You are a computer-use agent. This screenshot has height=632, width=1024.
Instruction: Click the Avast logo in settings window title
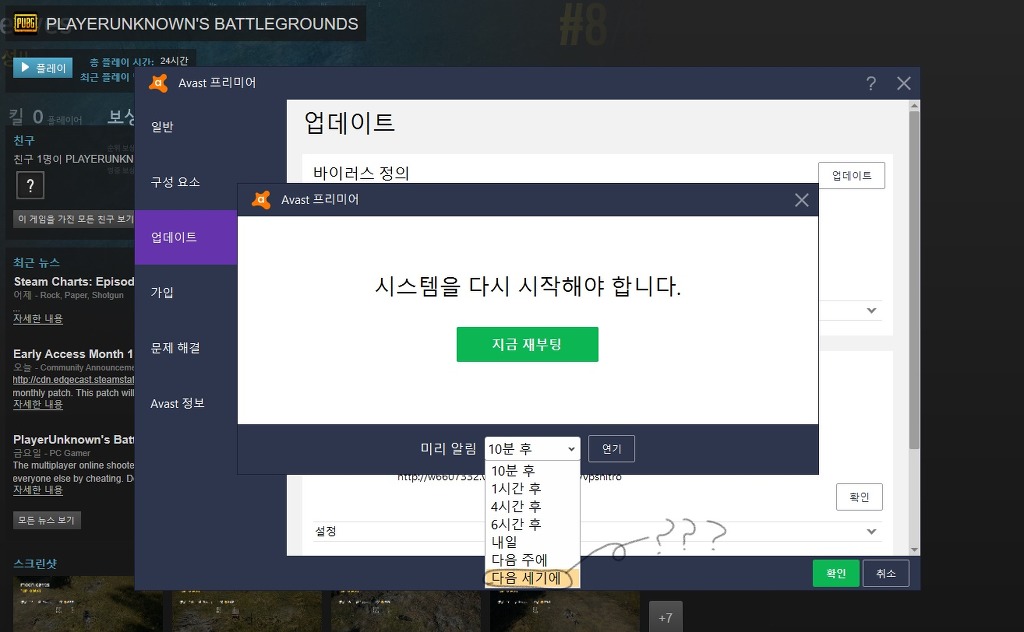click(x=159, y=83)
